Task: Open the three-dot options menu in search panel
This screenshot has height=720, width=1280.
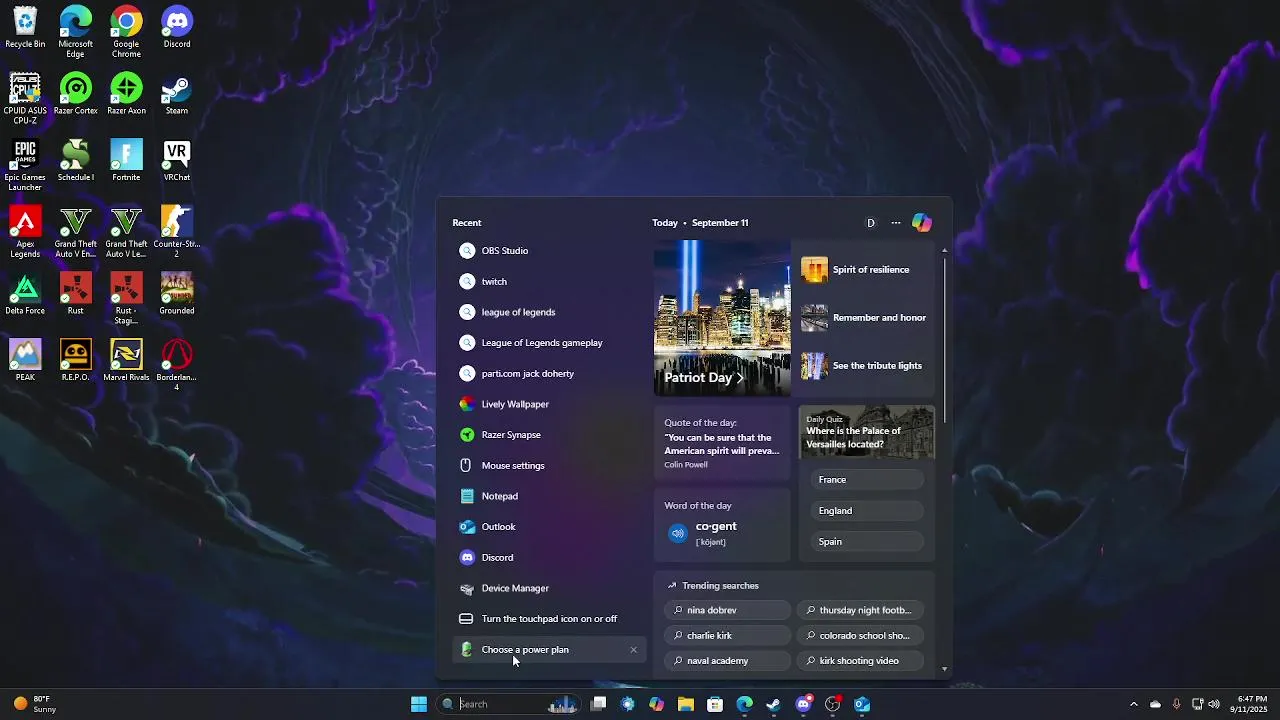Action: point(896,223)
